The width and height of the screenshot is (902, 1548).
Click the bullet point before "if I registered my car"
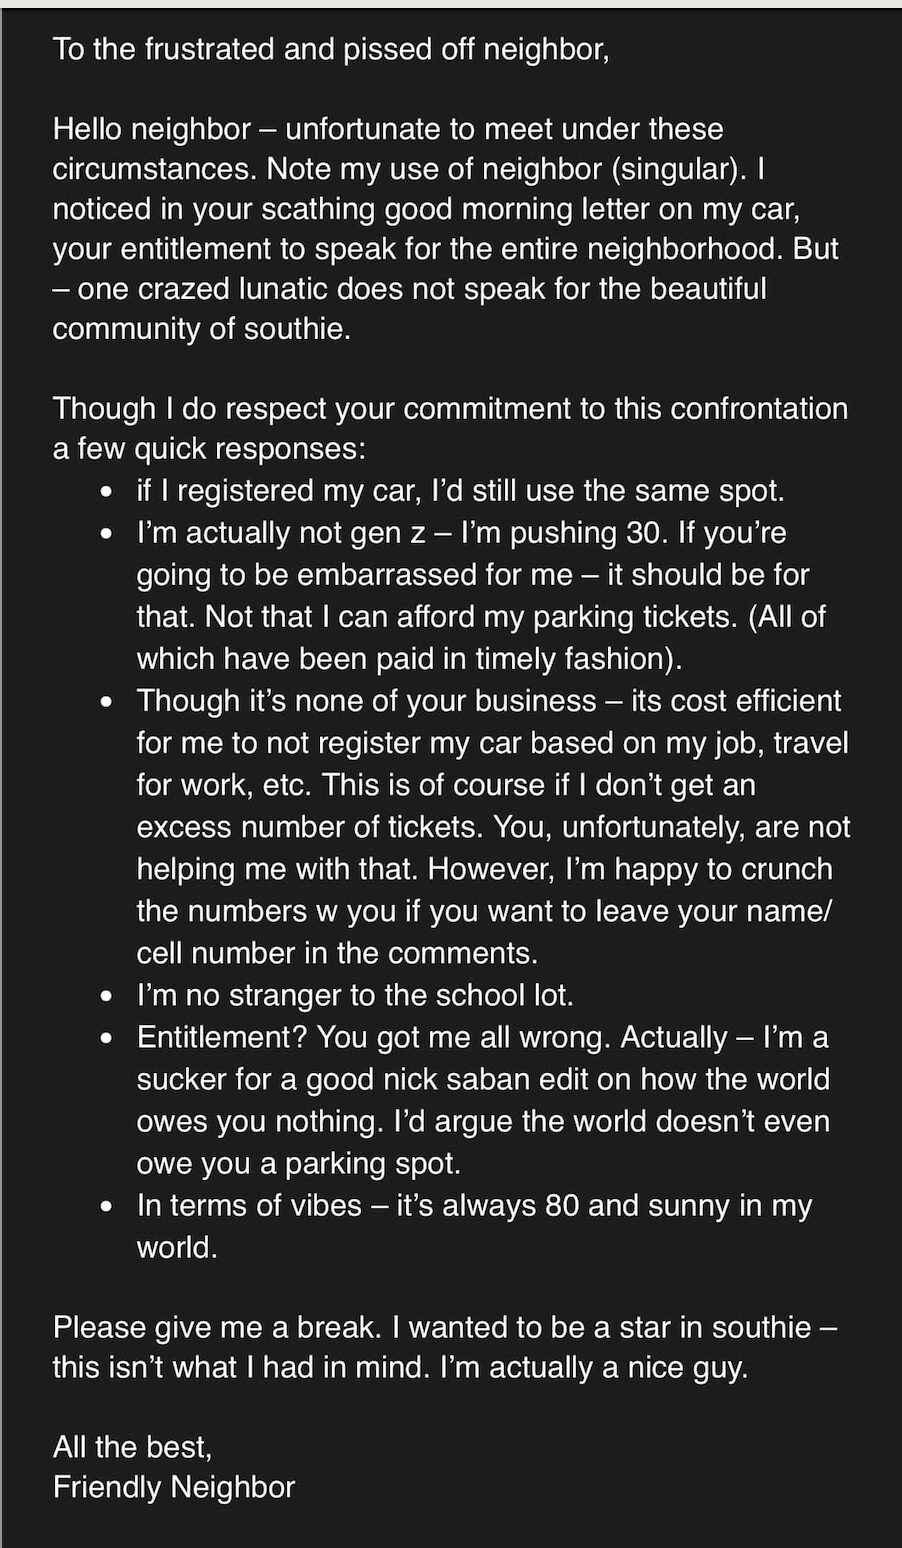[x=107, y=493]
